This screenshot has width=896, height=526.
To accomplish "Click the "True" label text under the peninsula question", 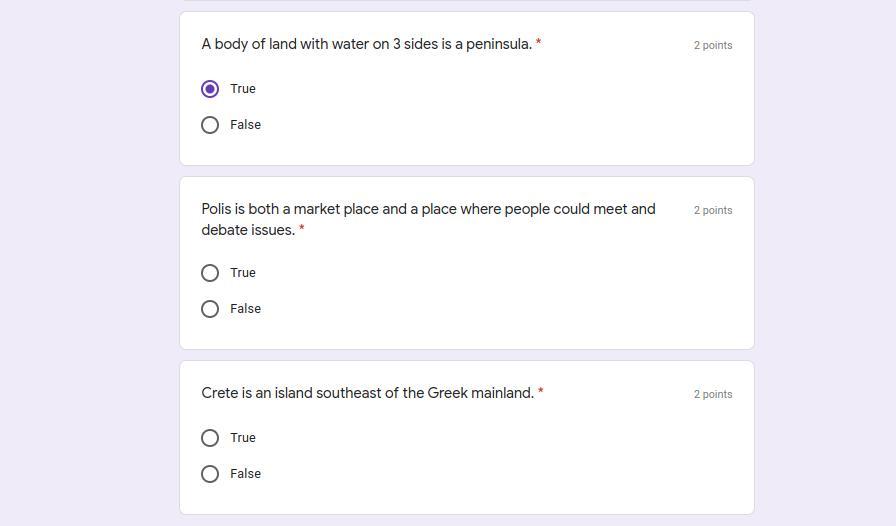I will click(x=243, y=89).
